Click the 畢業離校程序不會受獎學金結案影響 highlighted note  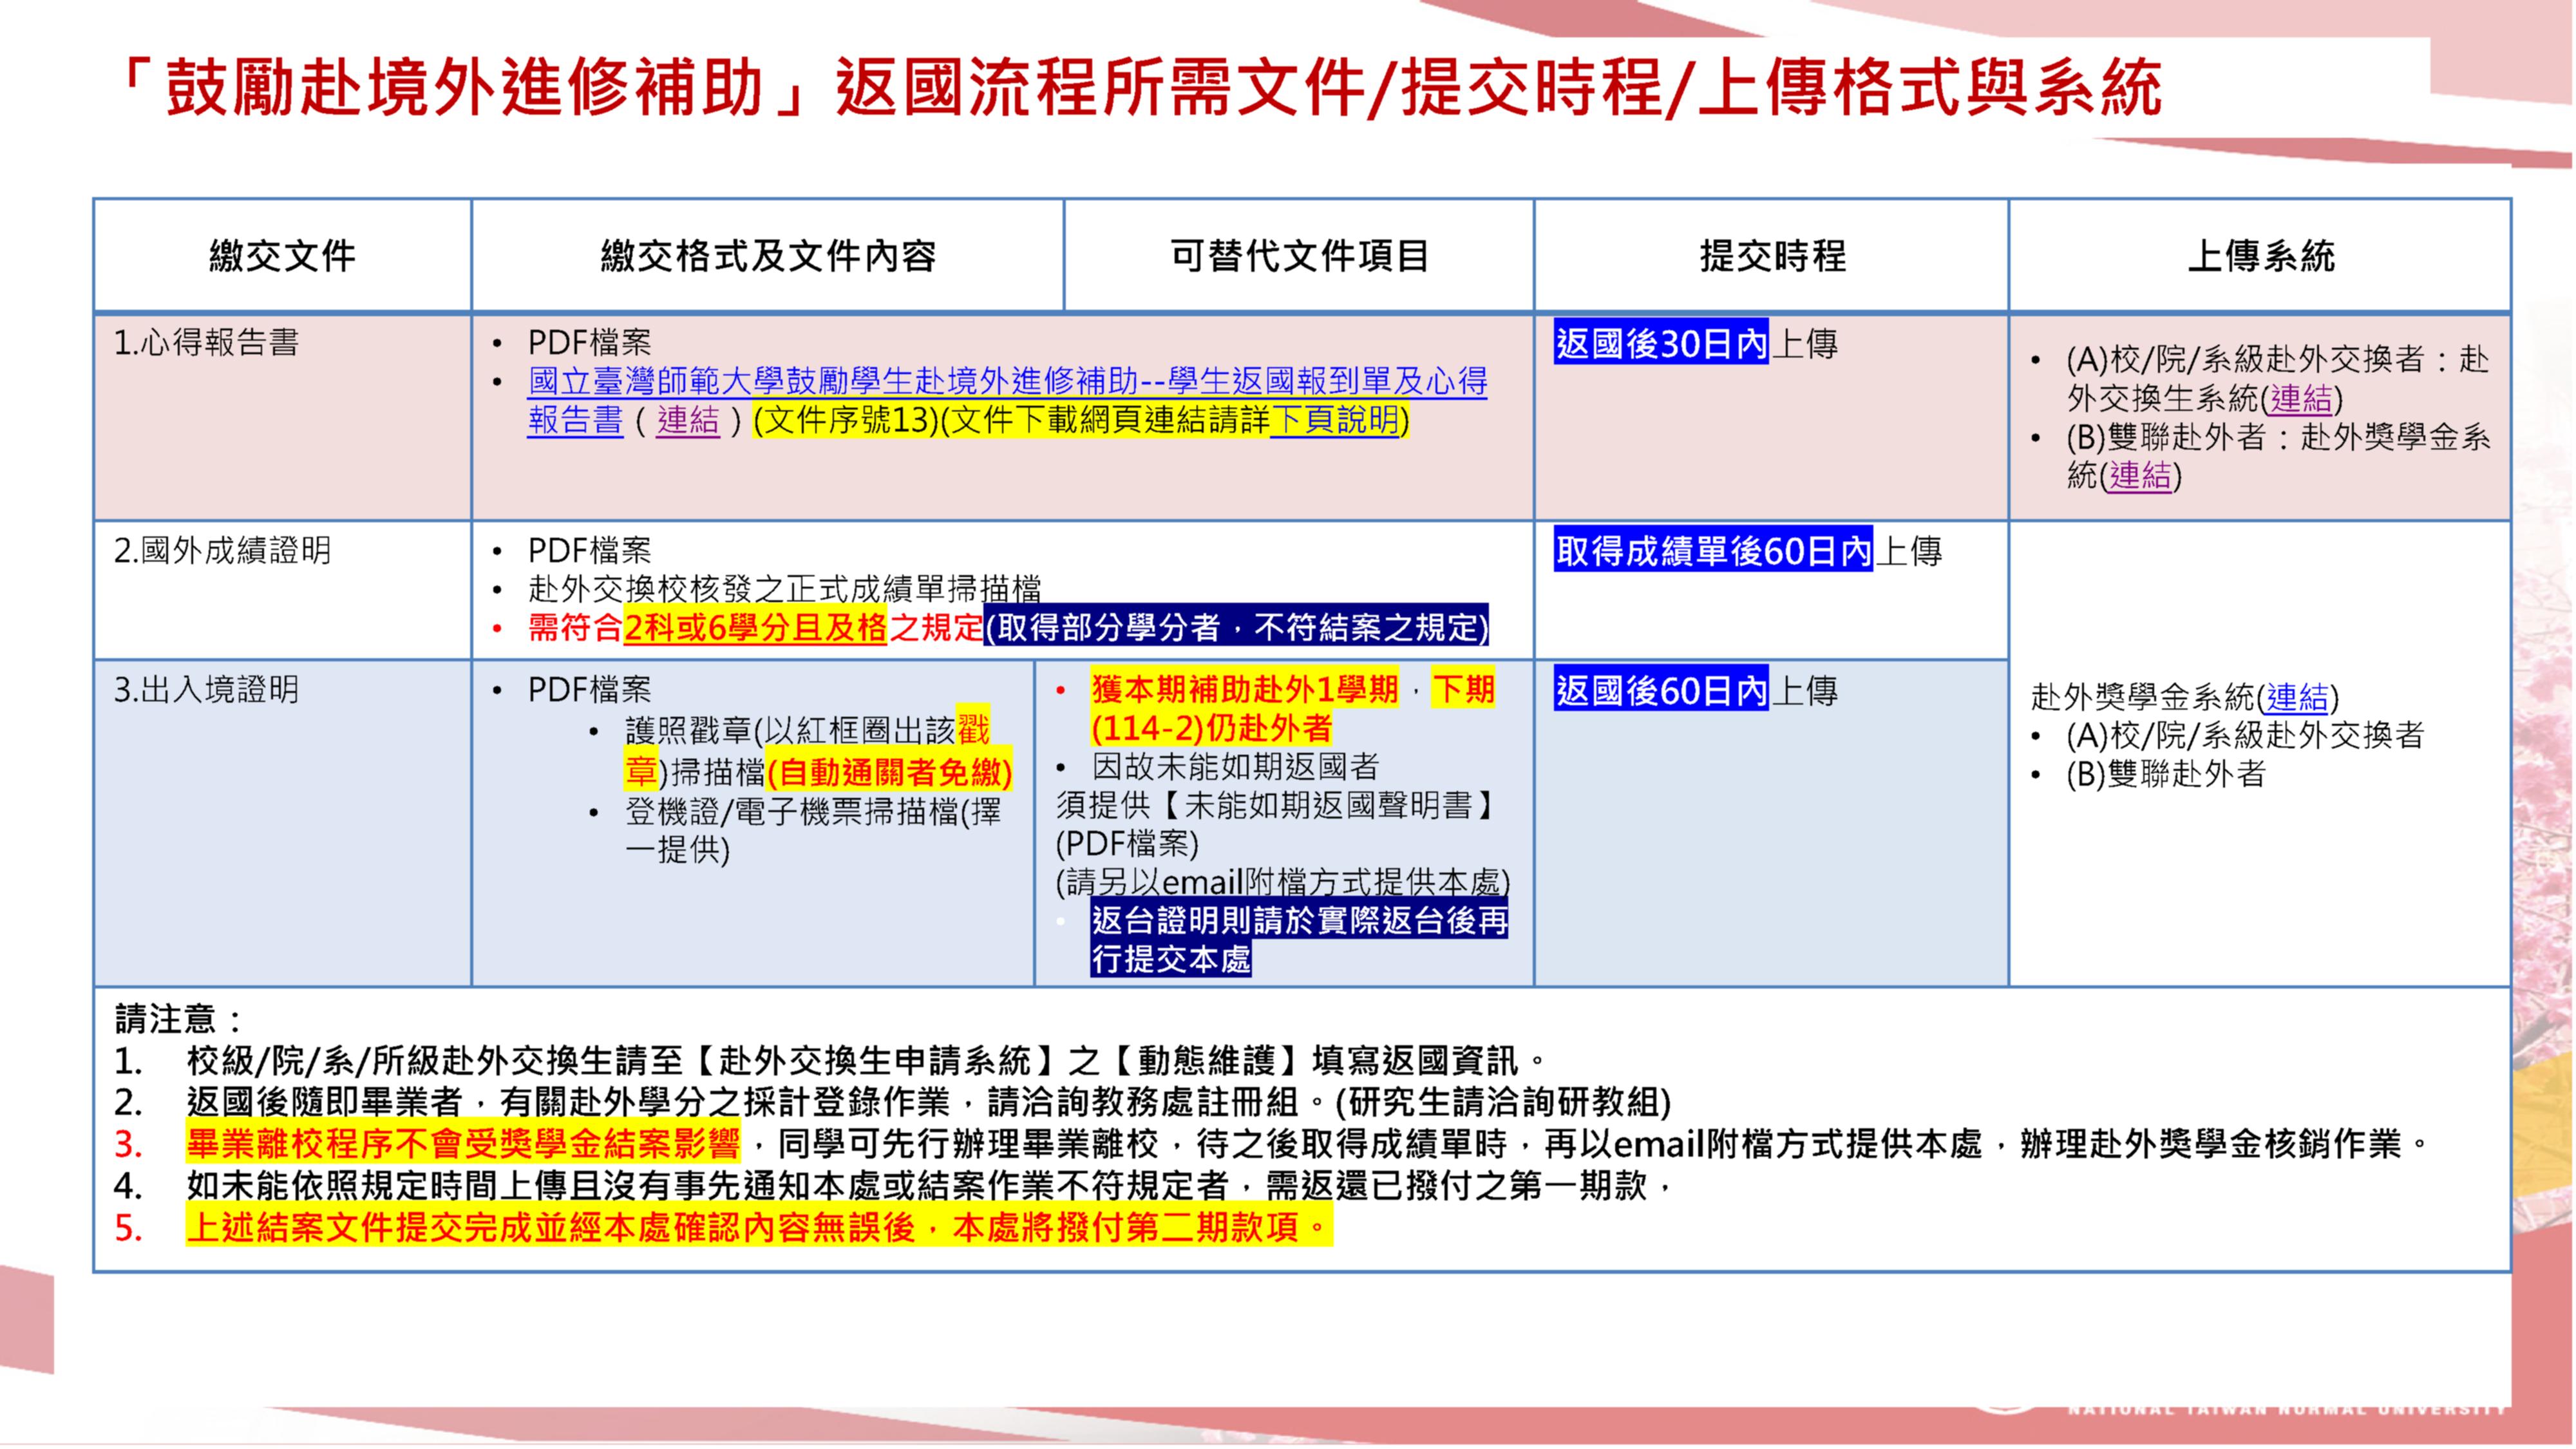(x=463, y=1142)
